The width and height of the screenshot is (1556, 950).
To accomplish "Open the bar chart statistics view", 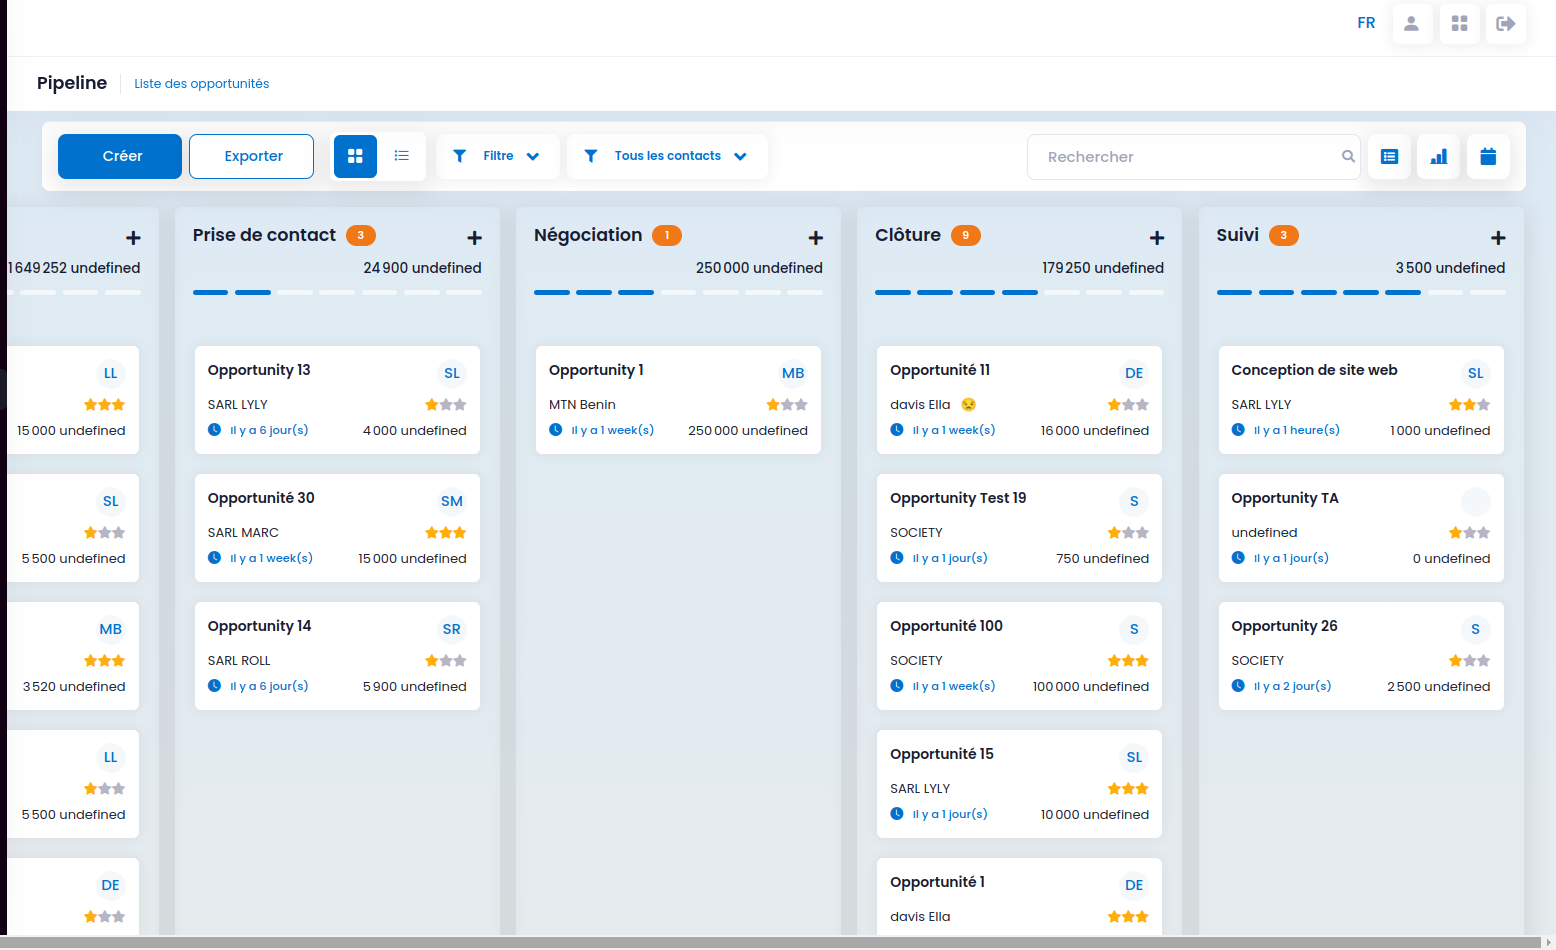I will 1438,157.
